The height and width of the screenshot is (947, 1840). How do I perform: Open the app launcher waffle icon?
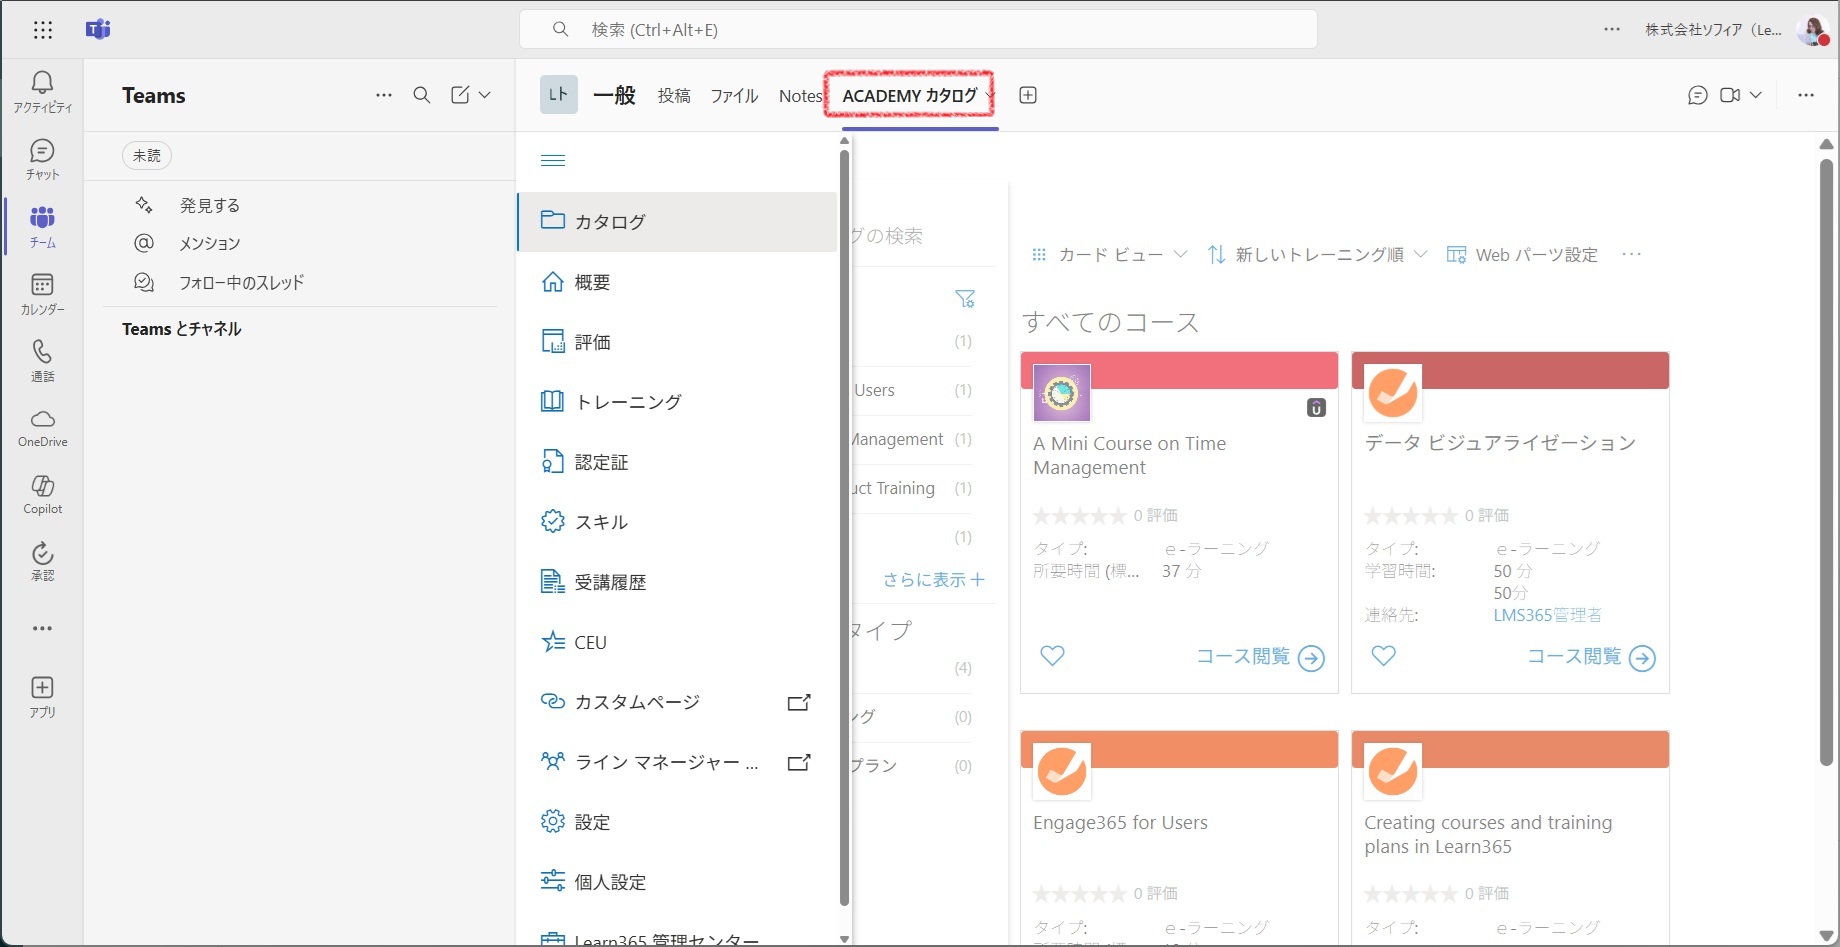point(42,30)
